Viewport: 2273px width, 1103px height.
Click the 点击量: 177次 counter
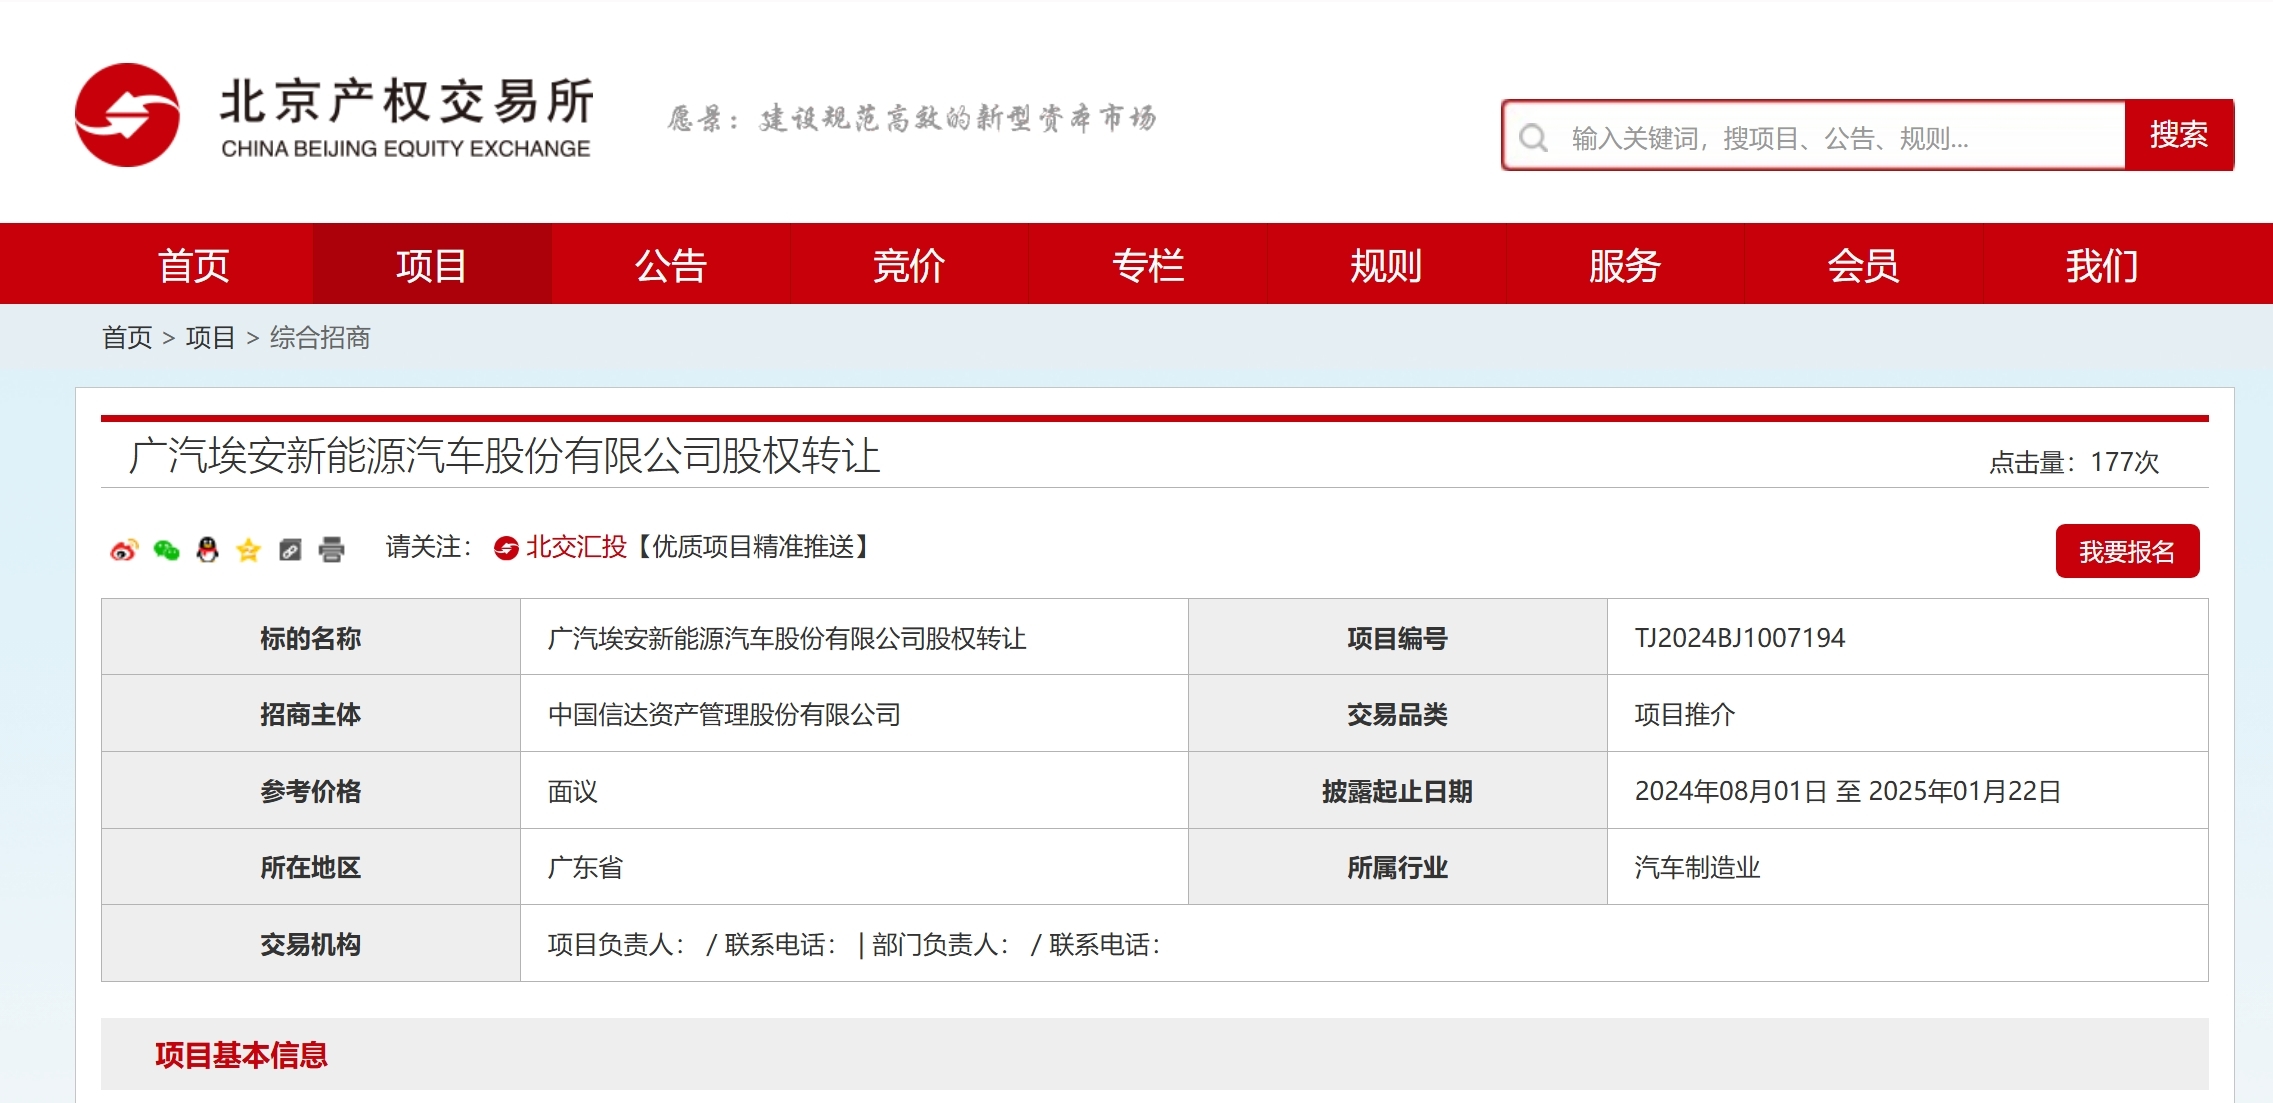click(x=2074, y=462)
